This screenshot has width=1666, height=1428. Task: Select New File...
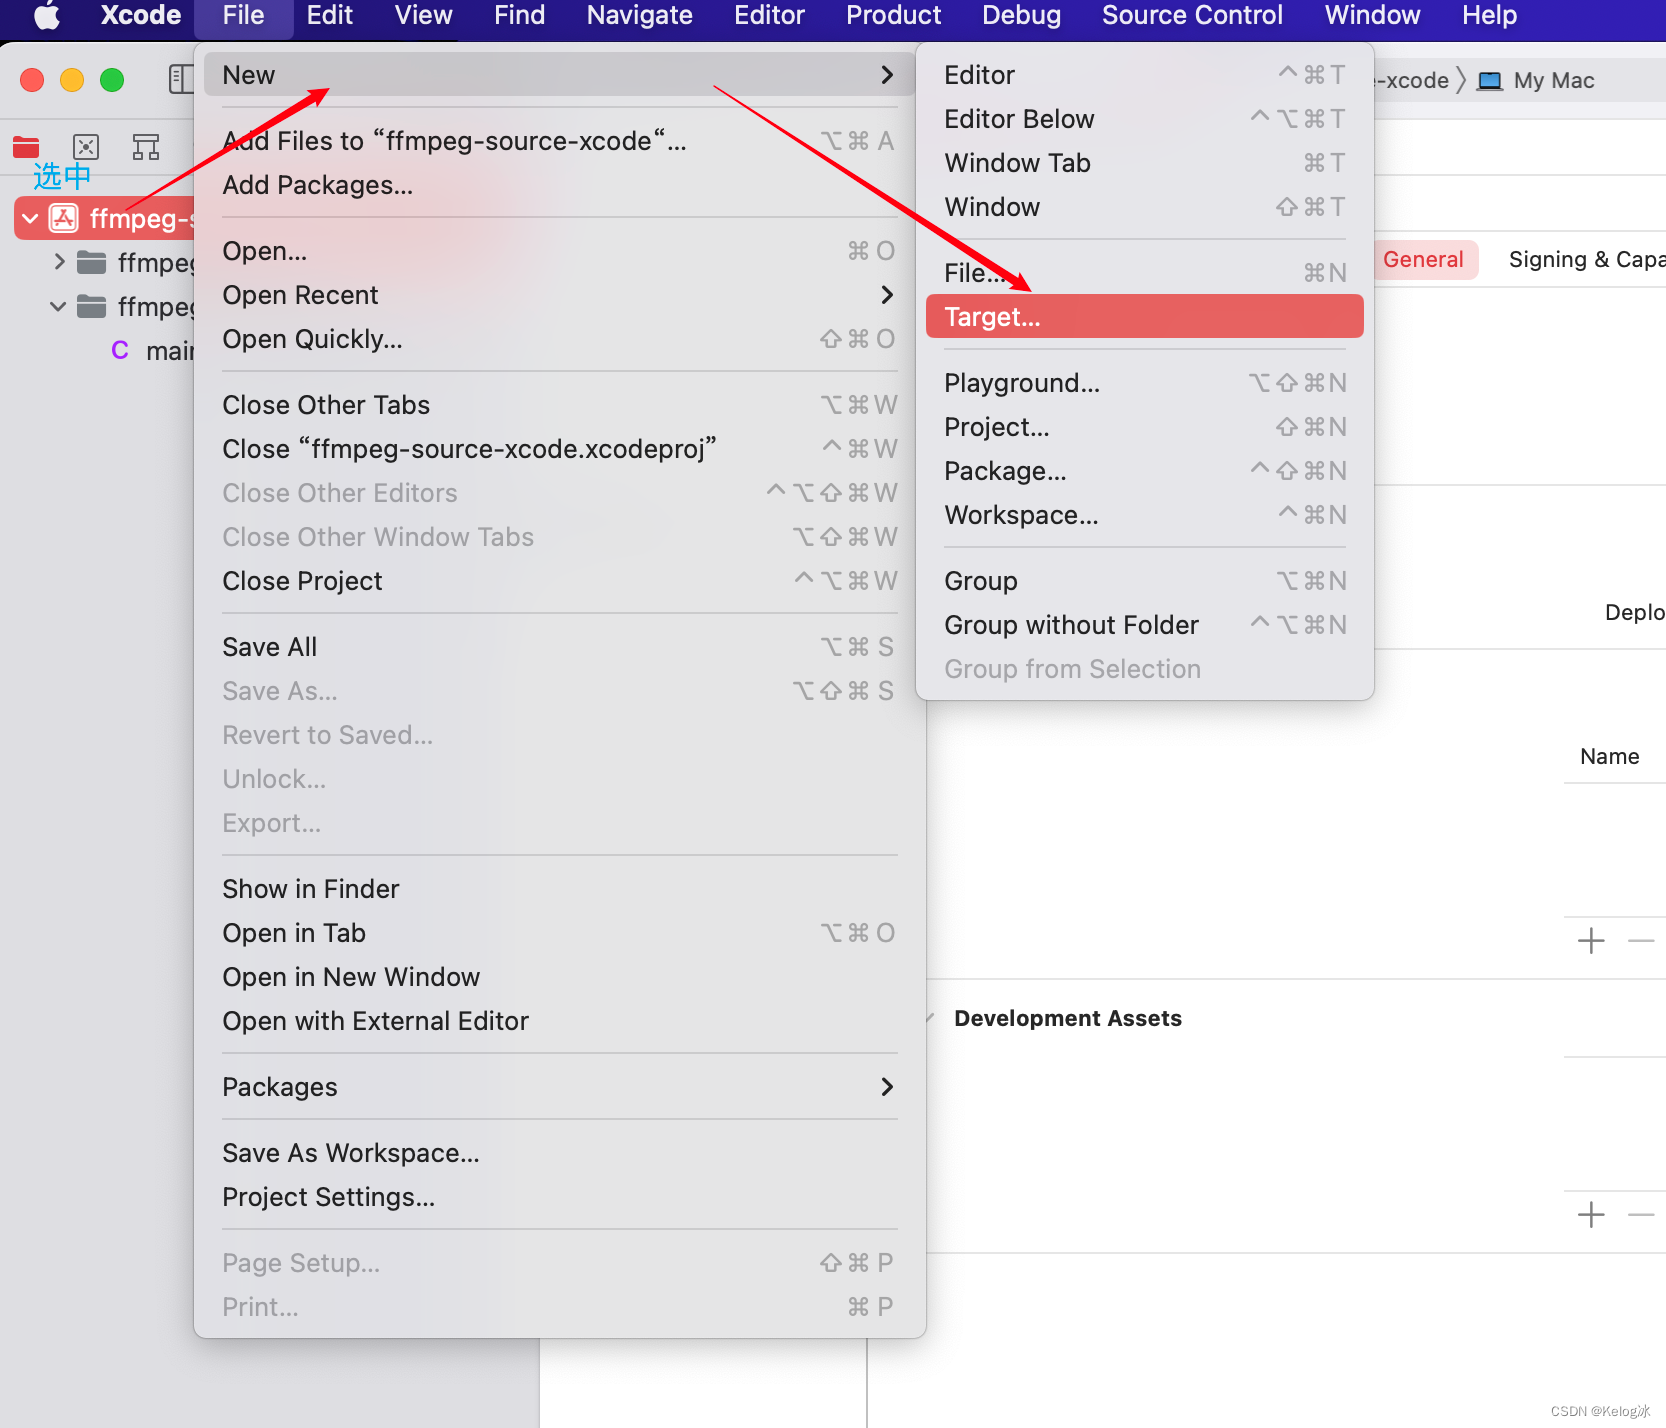coord(1145,273)
